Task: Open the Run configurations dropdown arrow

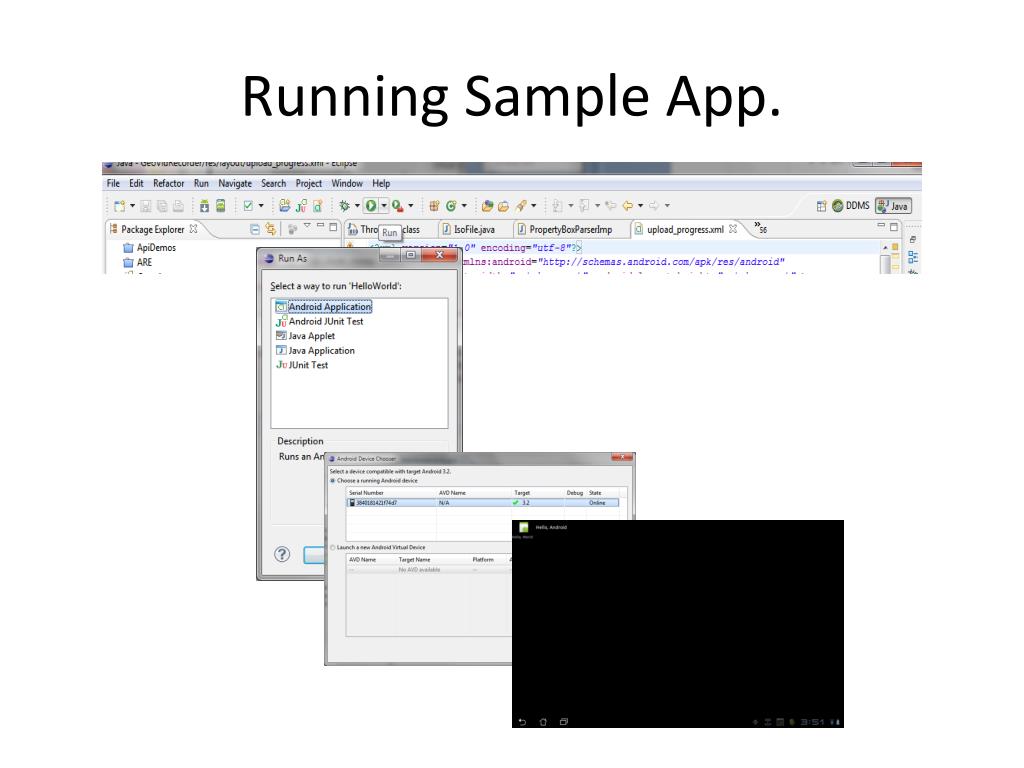Action: click(384, 206)
